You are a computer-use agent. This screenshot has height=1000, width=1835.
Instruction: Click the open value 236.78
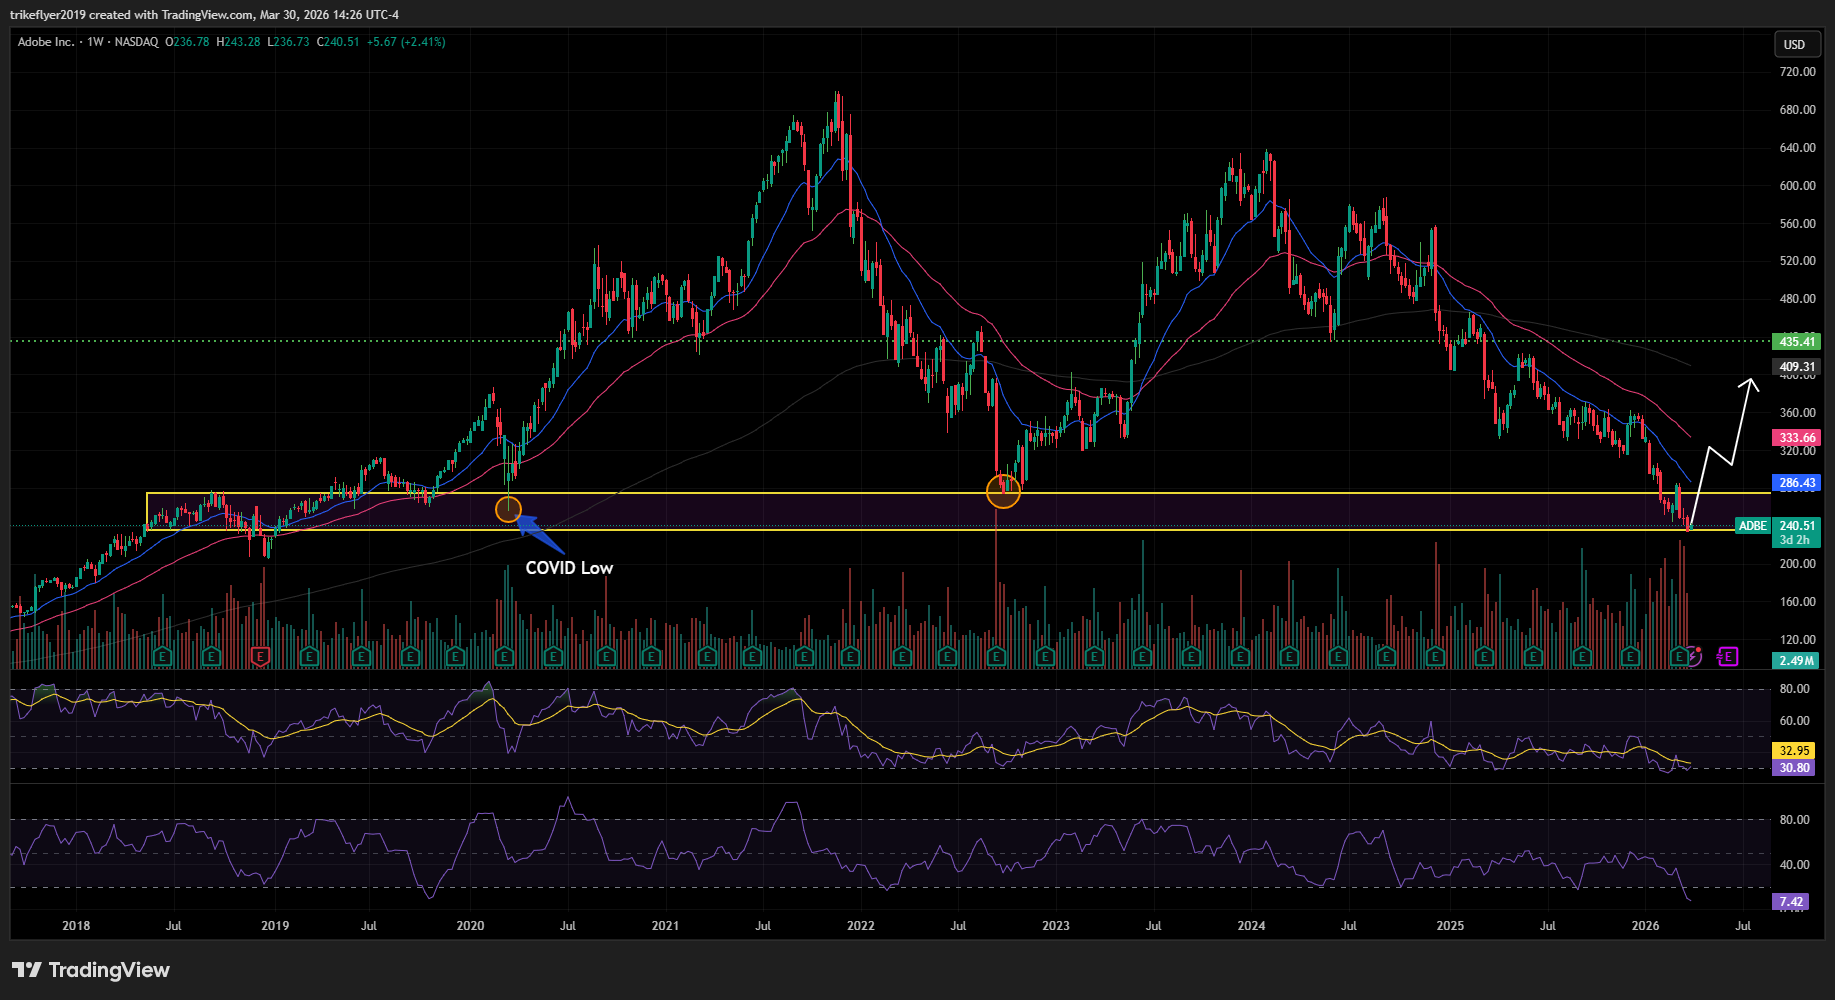(192, 42)
